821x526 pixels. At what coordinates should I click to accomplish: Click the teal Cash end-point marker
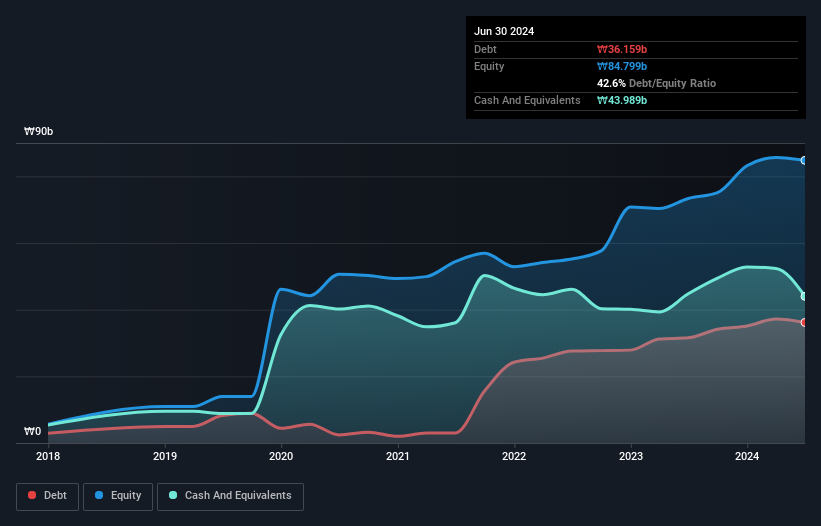(x=804, y=296)
